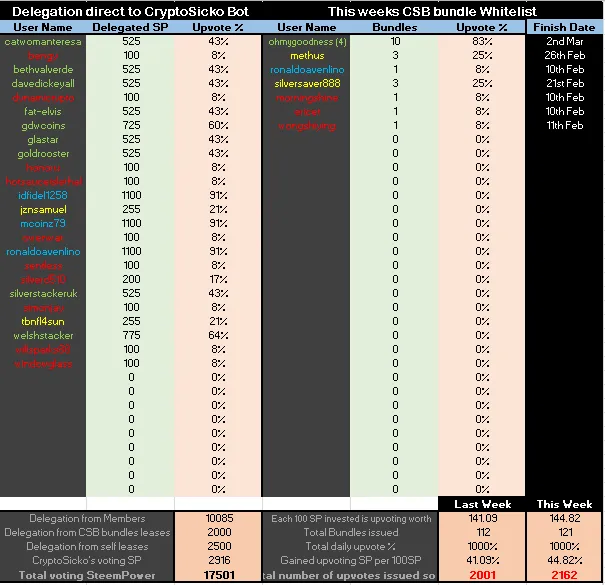This screenshot has width=605, height=585.
Task: Click the 775 delegated SP for welshstacker
Action: pyautogui.click(x=131, y=335)
